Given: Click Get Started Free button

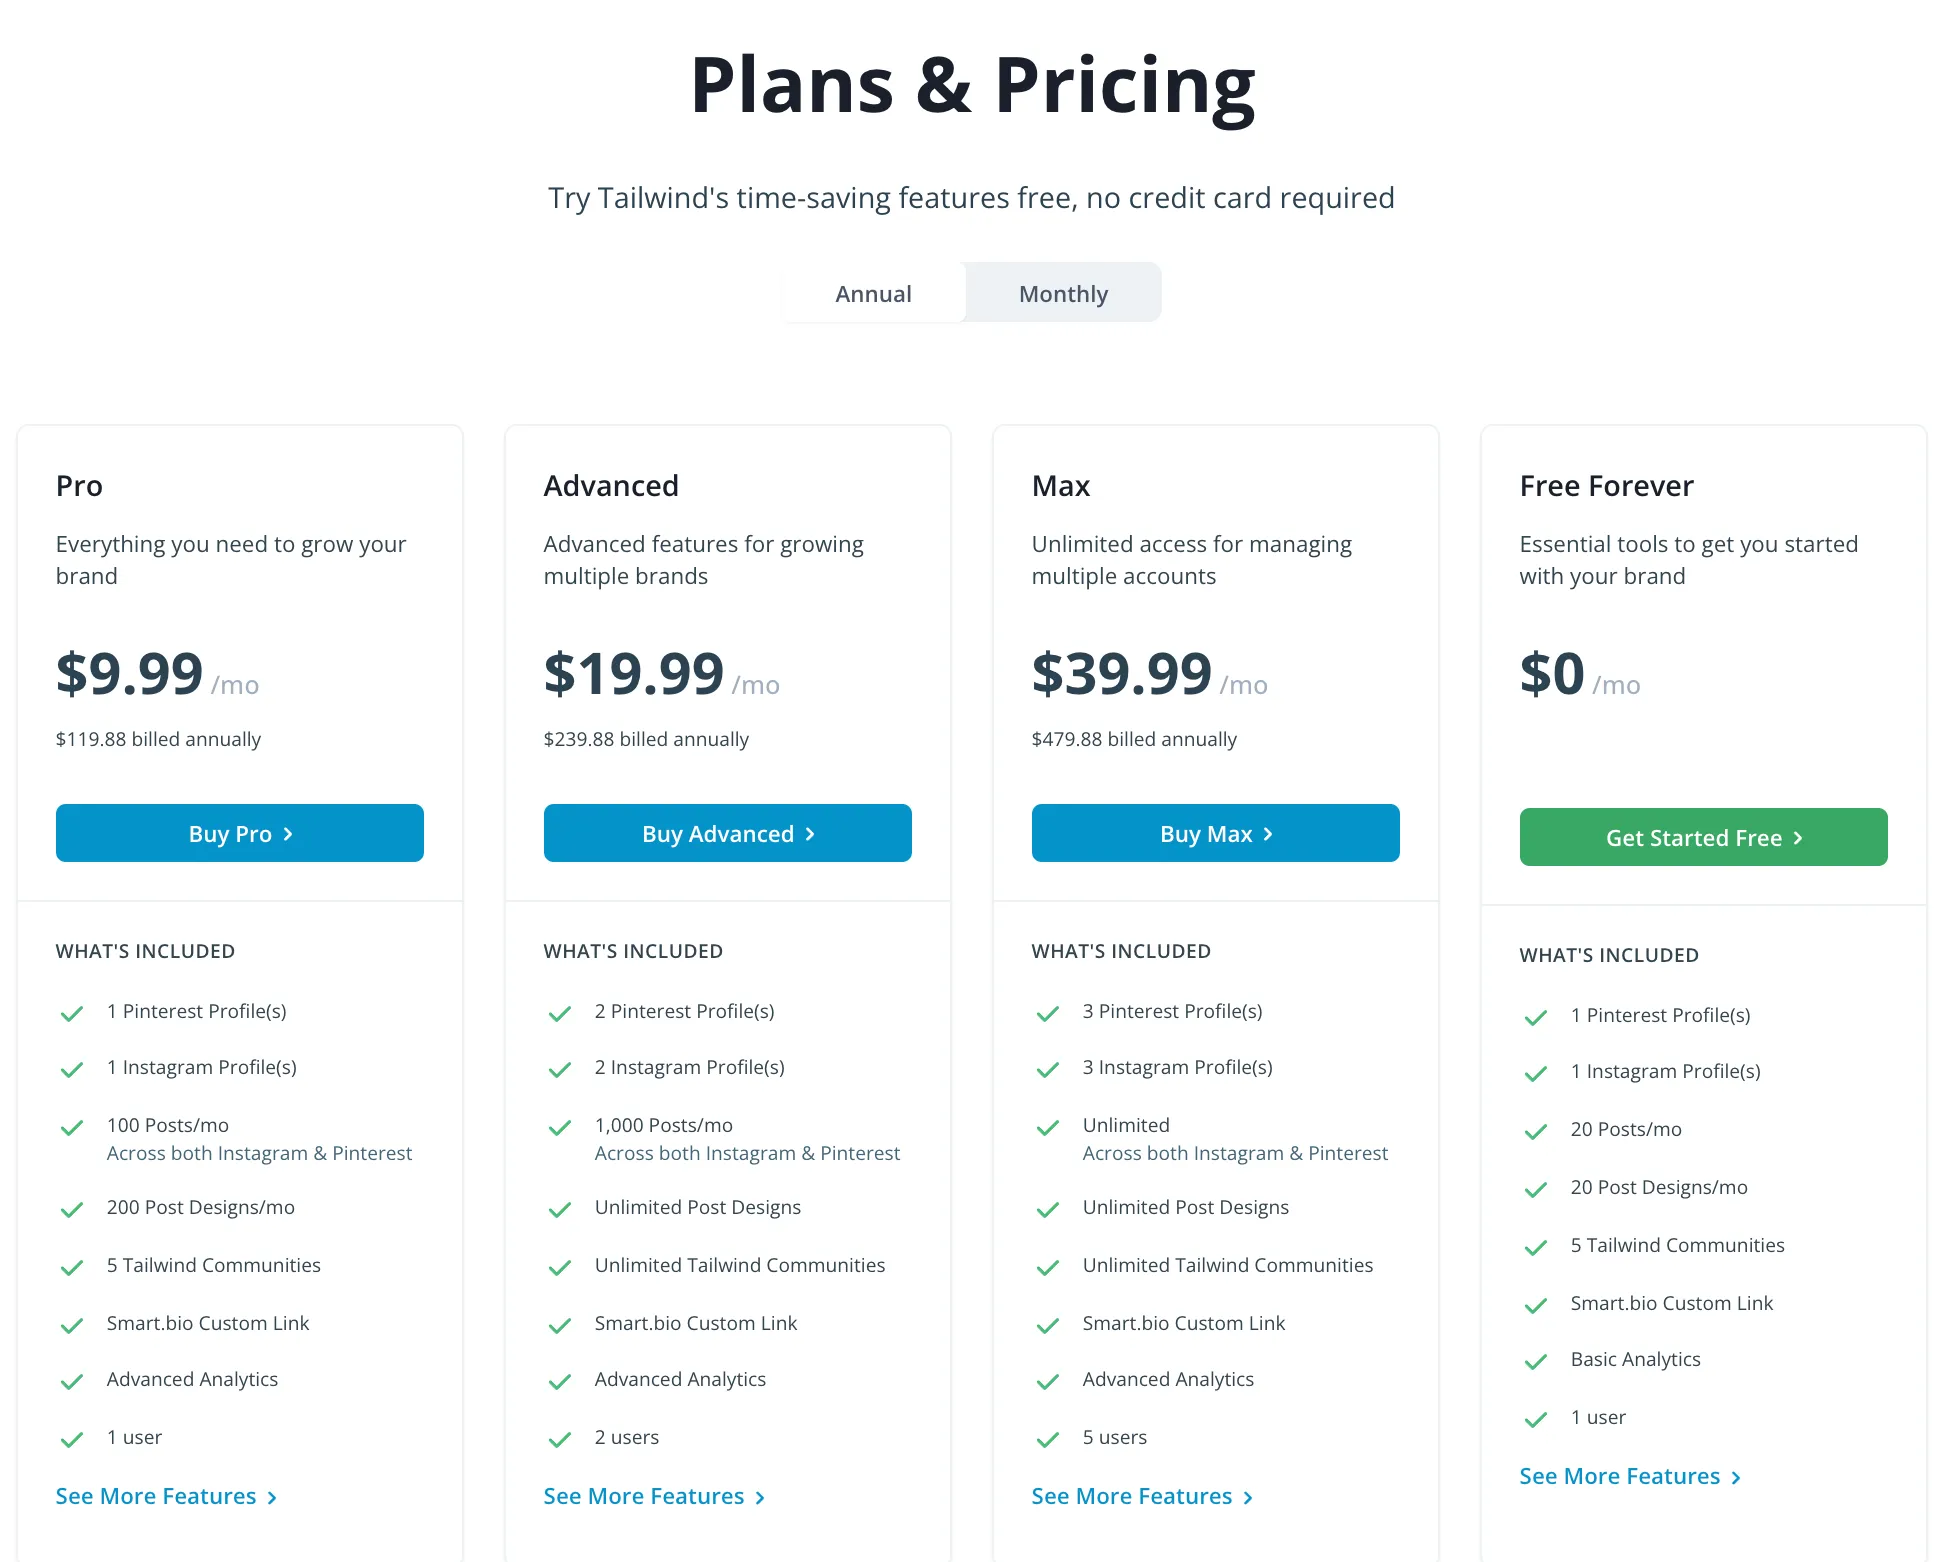Looking at the screenshot, I should coord(1704,837).
